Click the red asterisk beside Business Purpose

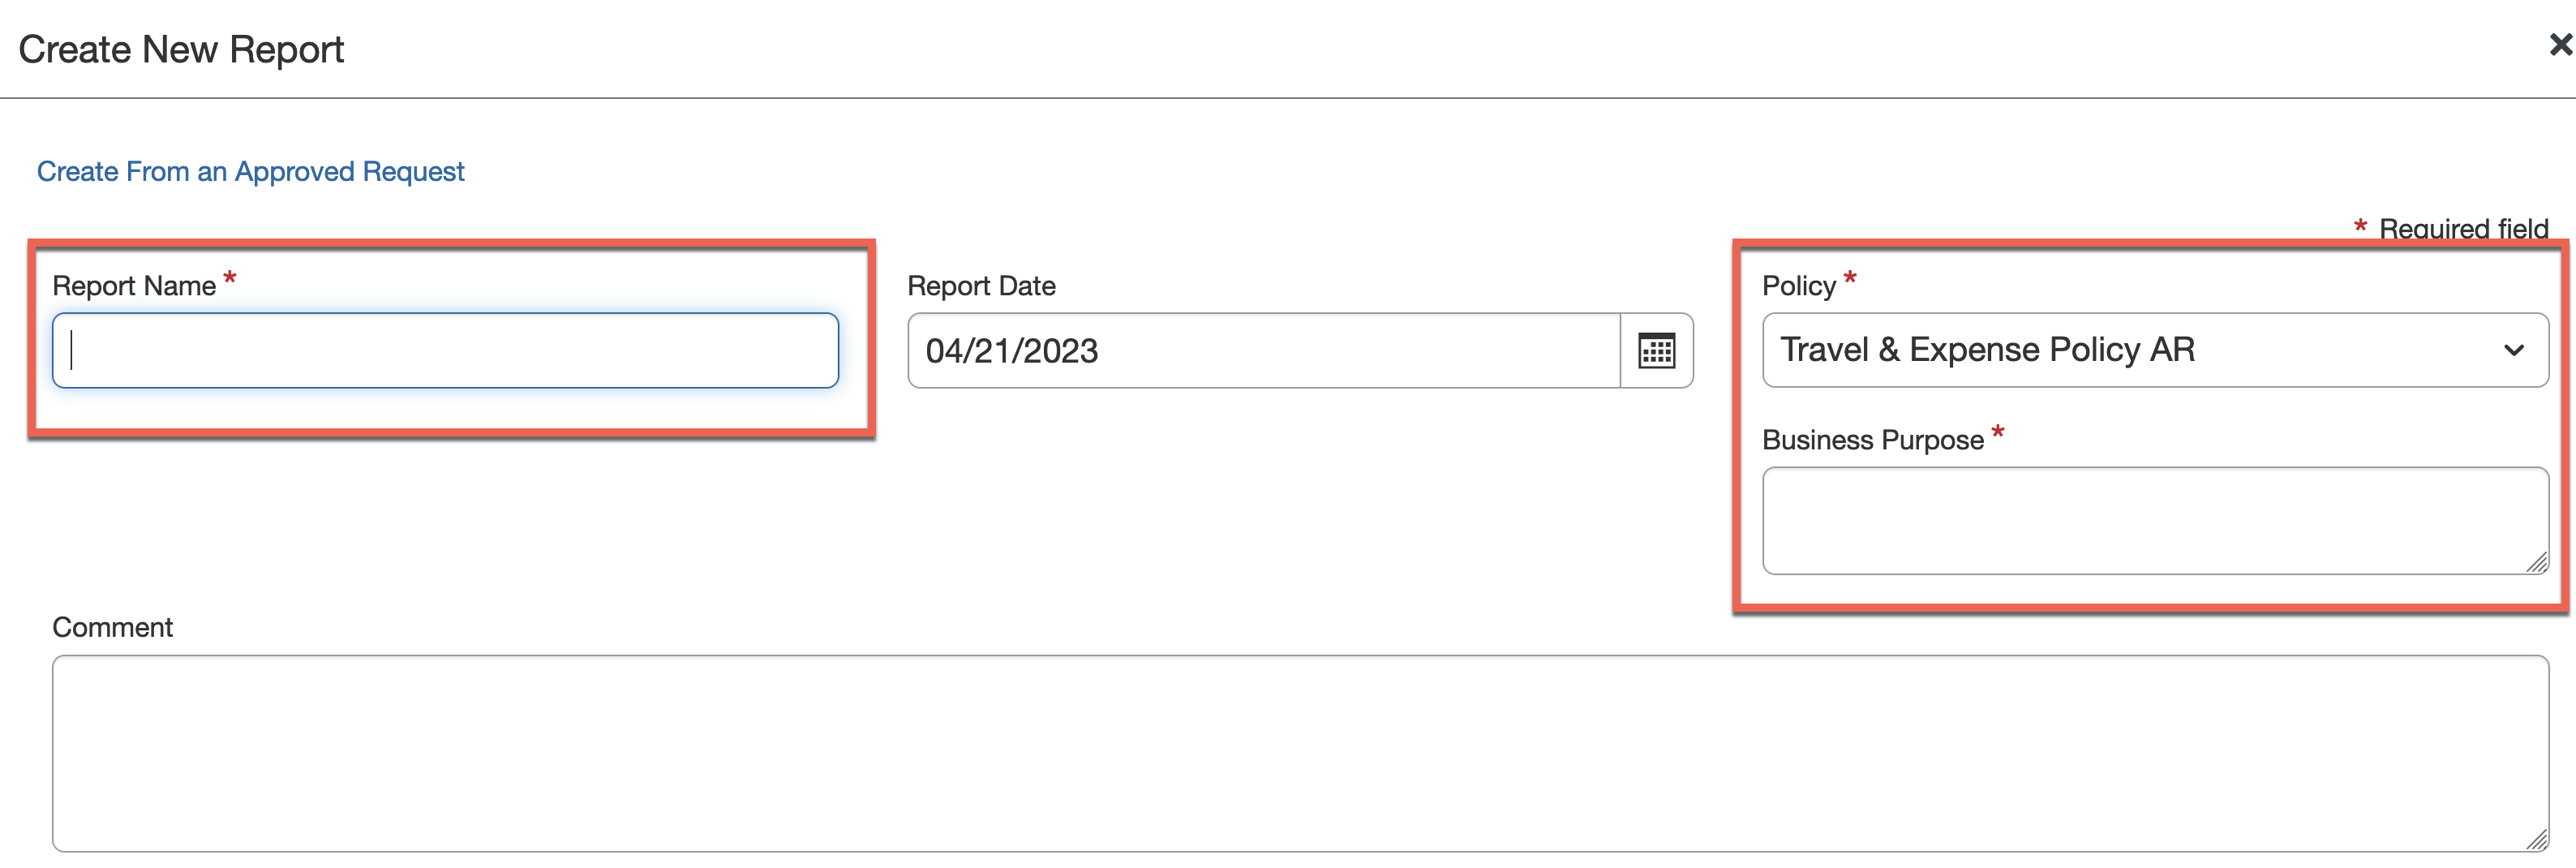(1997, 432)
